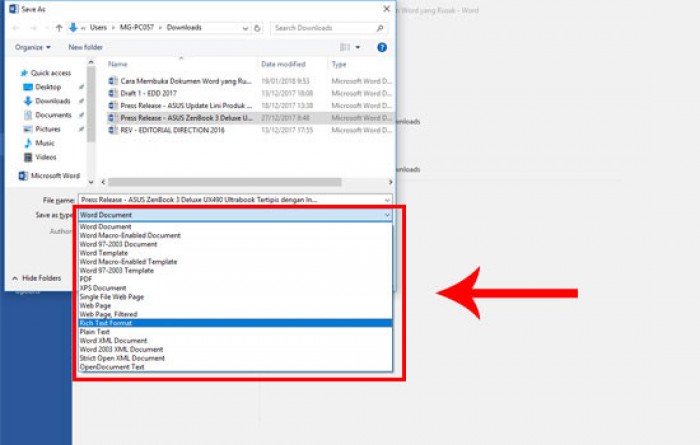This screenshot has width=700, height=445.
Task: Select file Cara Membuka Dokumen Word
Action: [x=186, y=81]
